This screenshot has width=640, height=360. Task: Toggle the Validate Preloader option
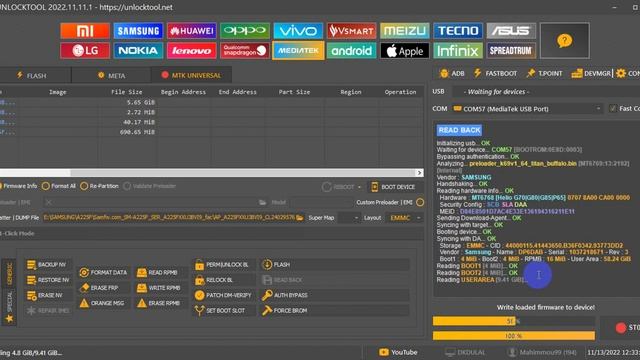pos(149,186)
